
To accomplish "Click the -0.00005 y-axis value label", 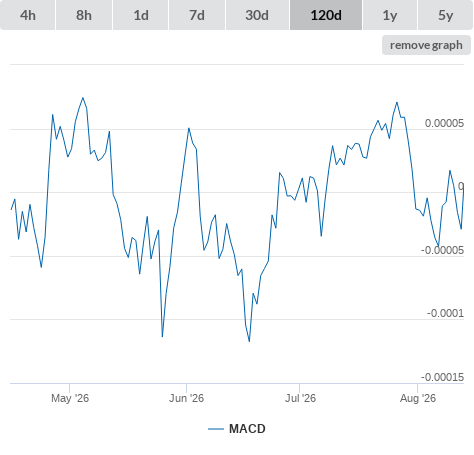I will pos(442,250).
